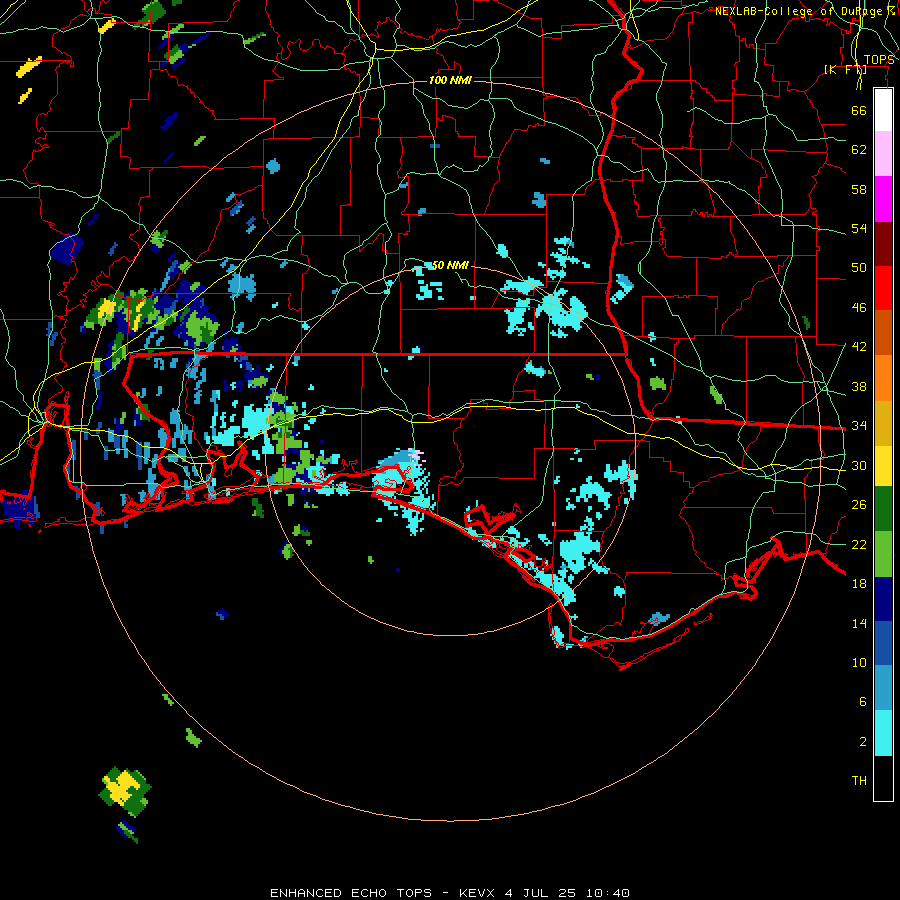The height and width of the screenshot is (900, 900).
Task: Click legend value "66"
Action: pyautogui.click(x=859, y=110)
